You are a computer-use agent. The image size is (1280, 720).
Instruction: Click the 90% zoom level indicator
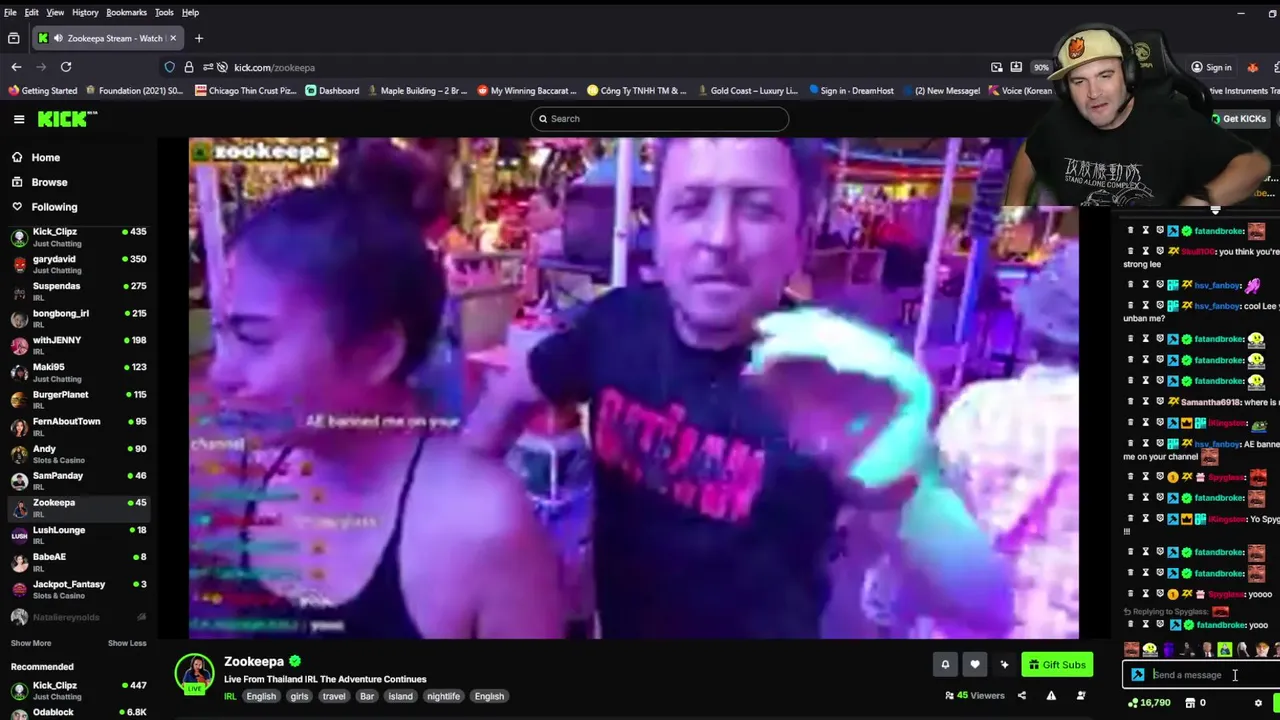(x=1042, y=67)
